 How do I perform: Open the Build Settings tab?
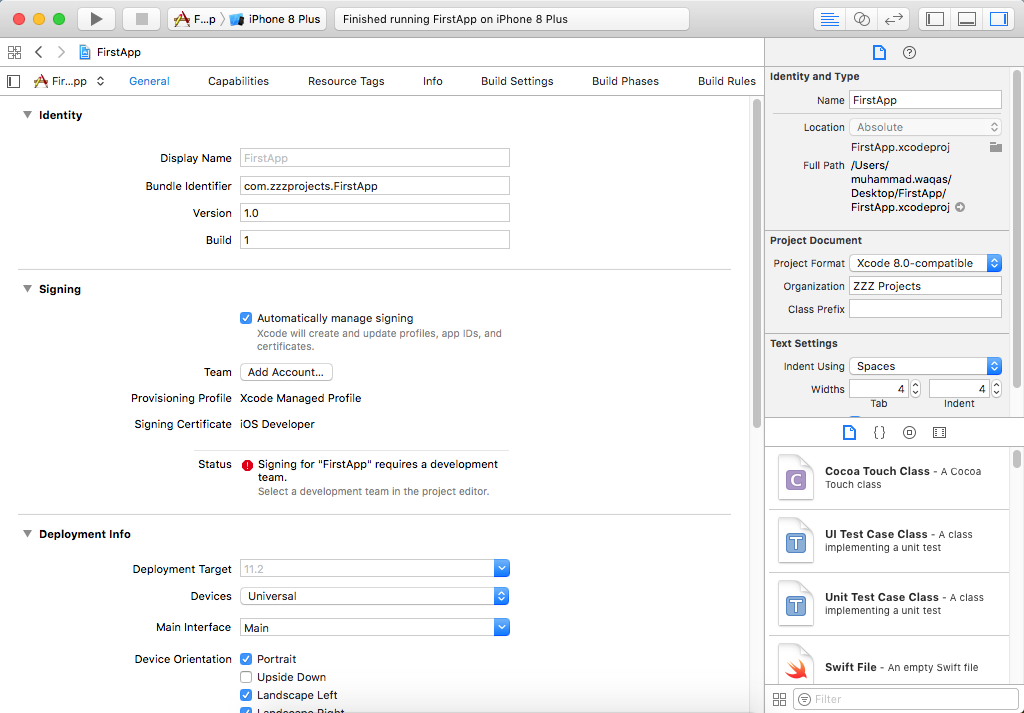pos(517,81)
